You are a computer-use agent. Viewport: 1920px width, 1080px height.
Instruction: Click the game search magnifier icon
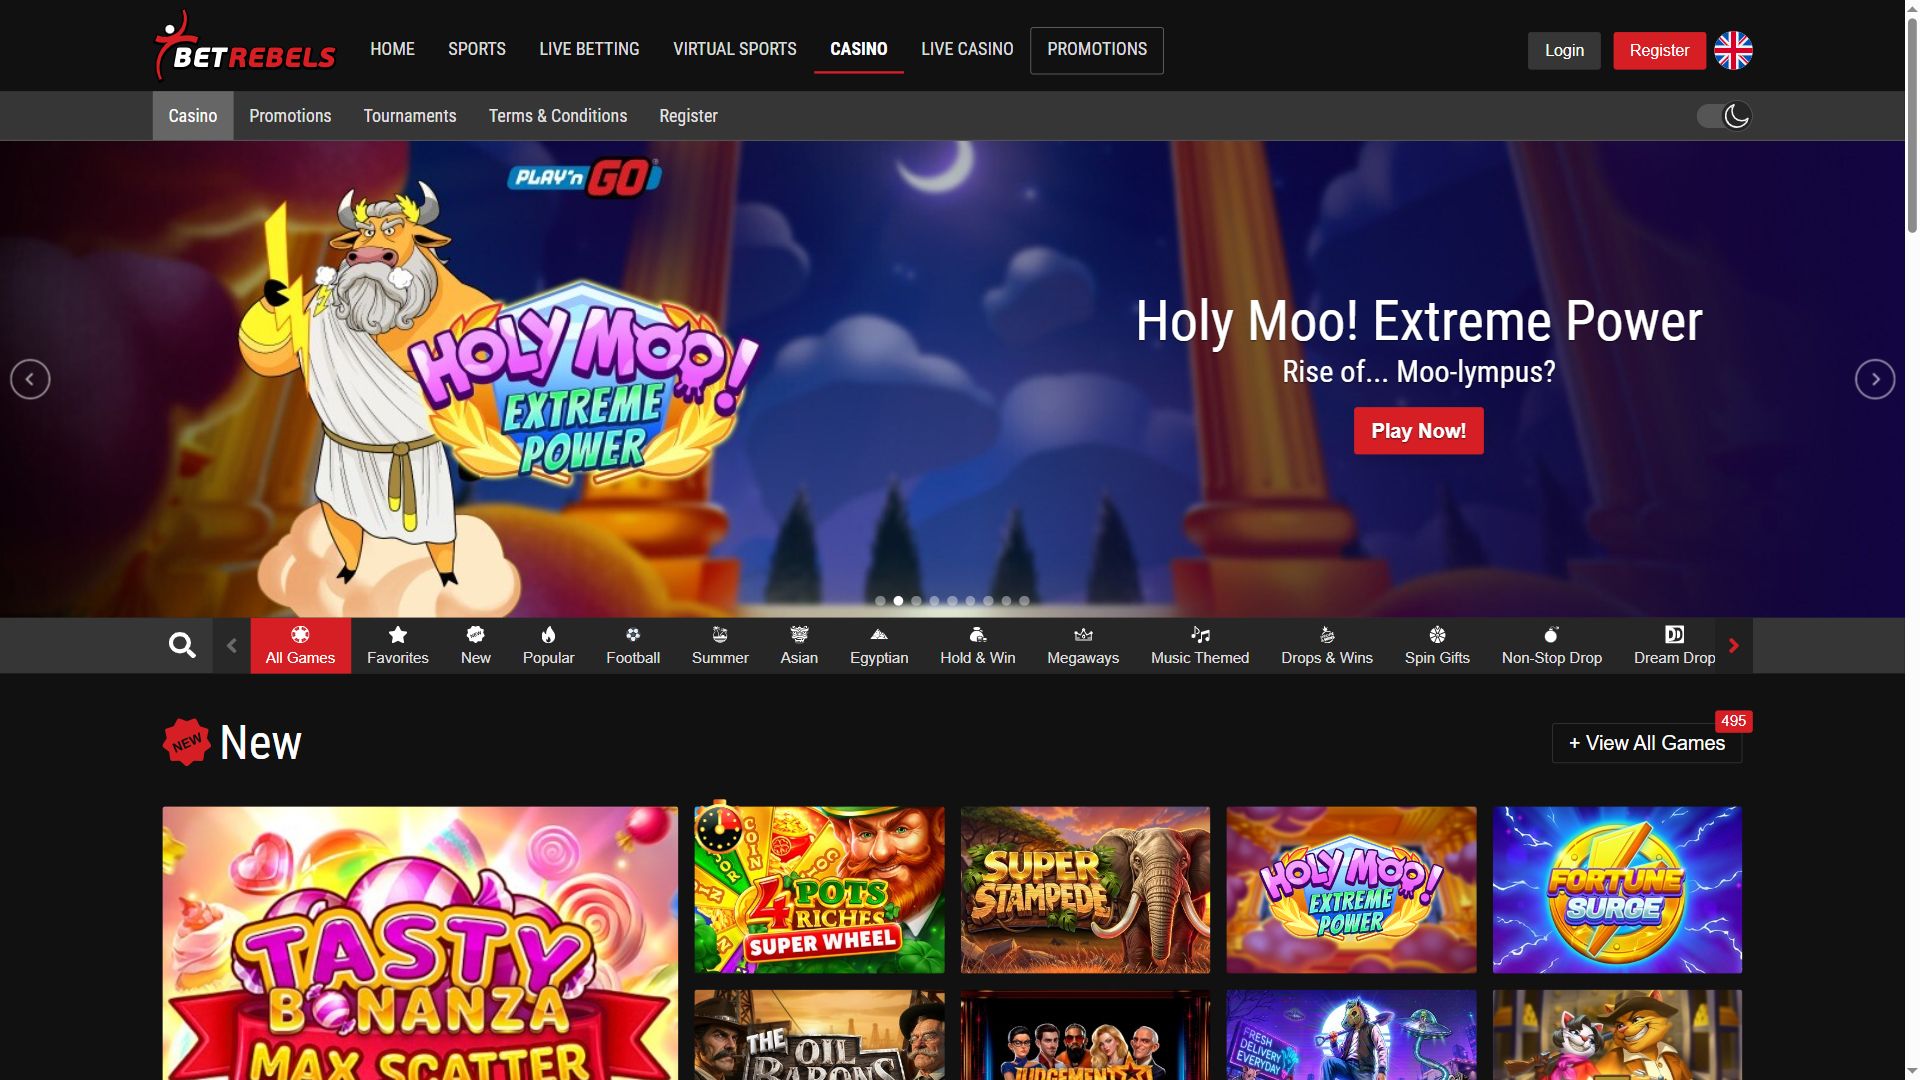coord(182,645)
